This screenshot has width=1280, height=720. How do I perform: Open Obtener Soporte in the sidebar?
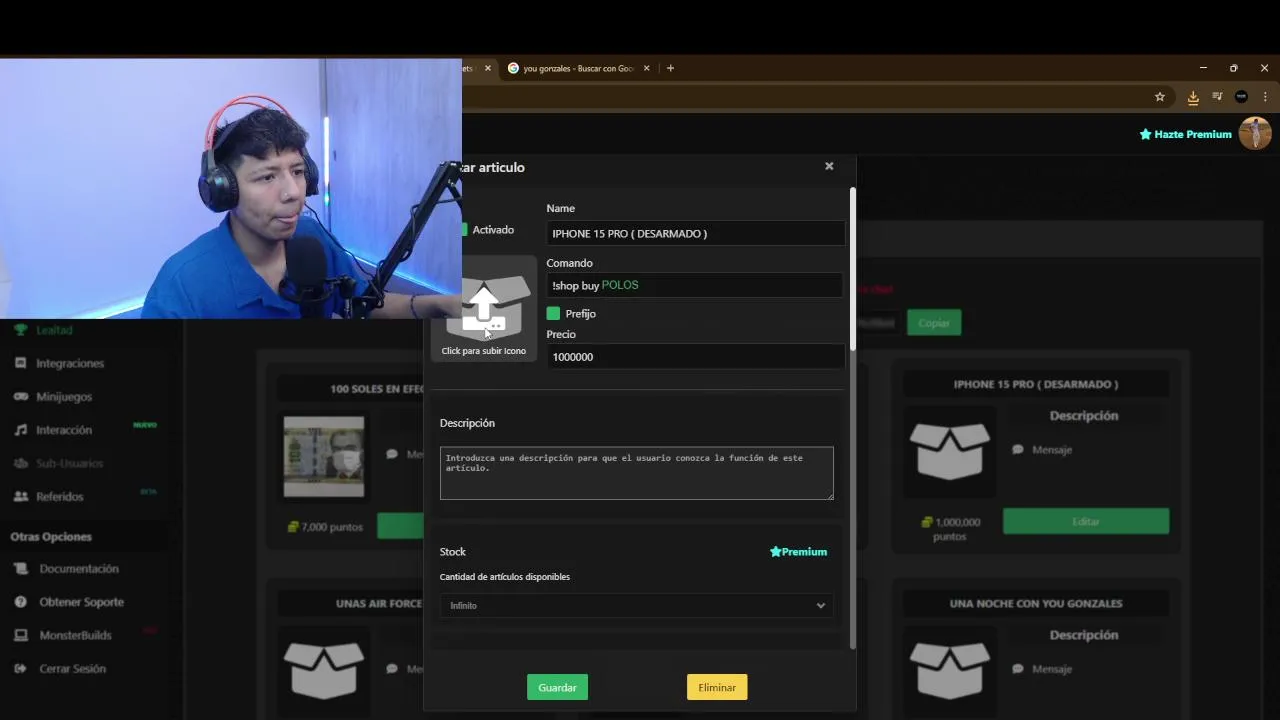click(82, 602)
